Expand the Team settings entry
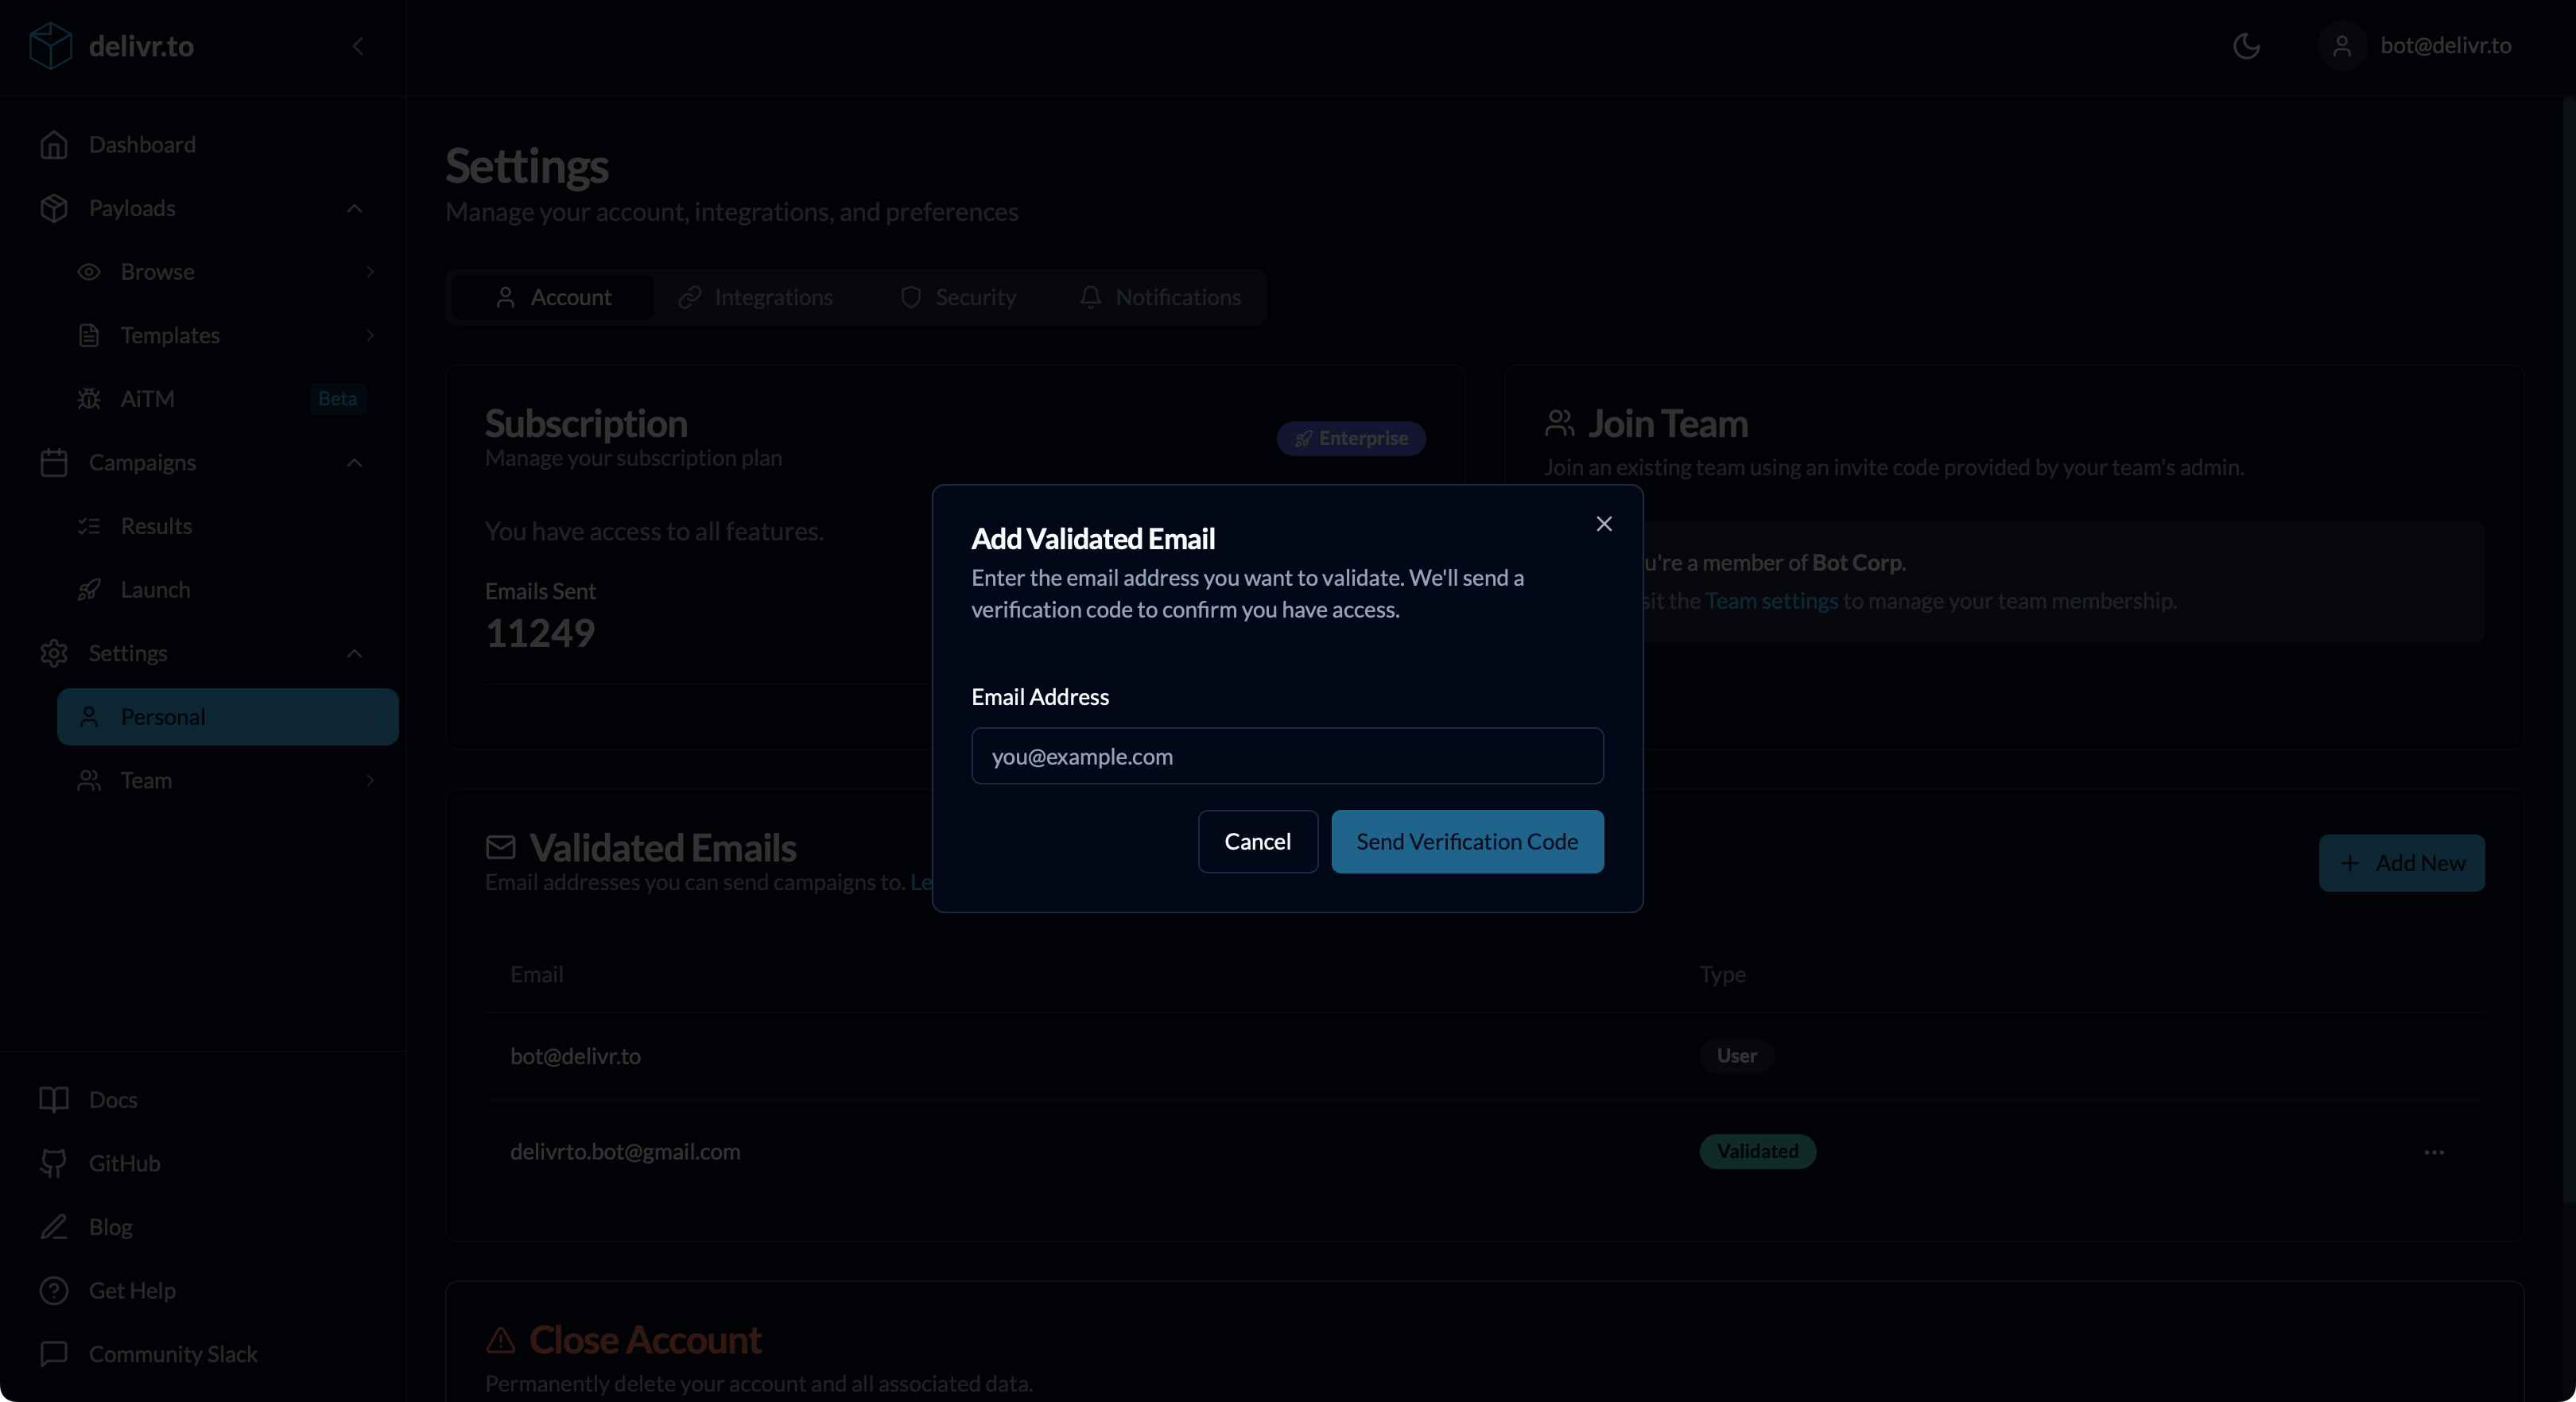The image size is (2576, 1402). coord(370,780)
